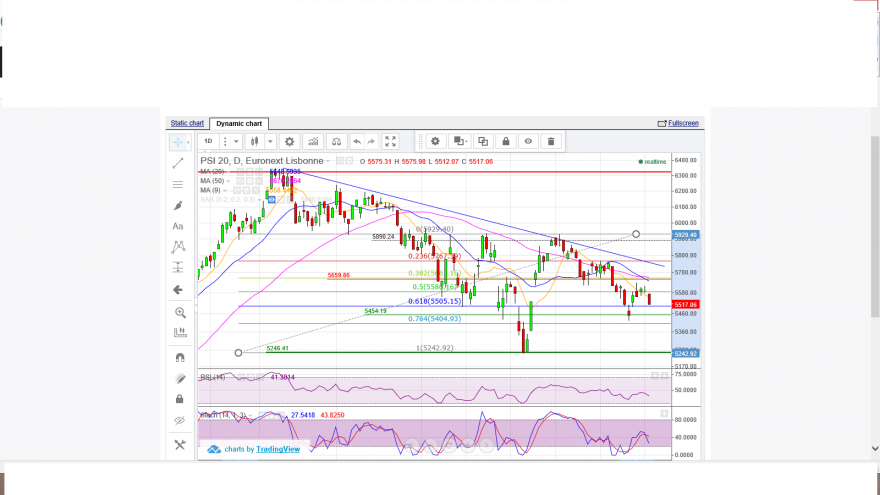The height and width of the screenshot is (495, 880).
Task: Select the crosshair cursor tool
Action: click(x=177, y=142)
